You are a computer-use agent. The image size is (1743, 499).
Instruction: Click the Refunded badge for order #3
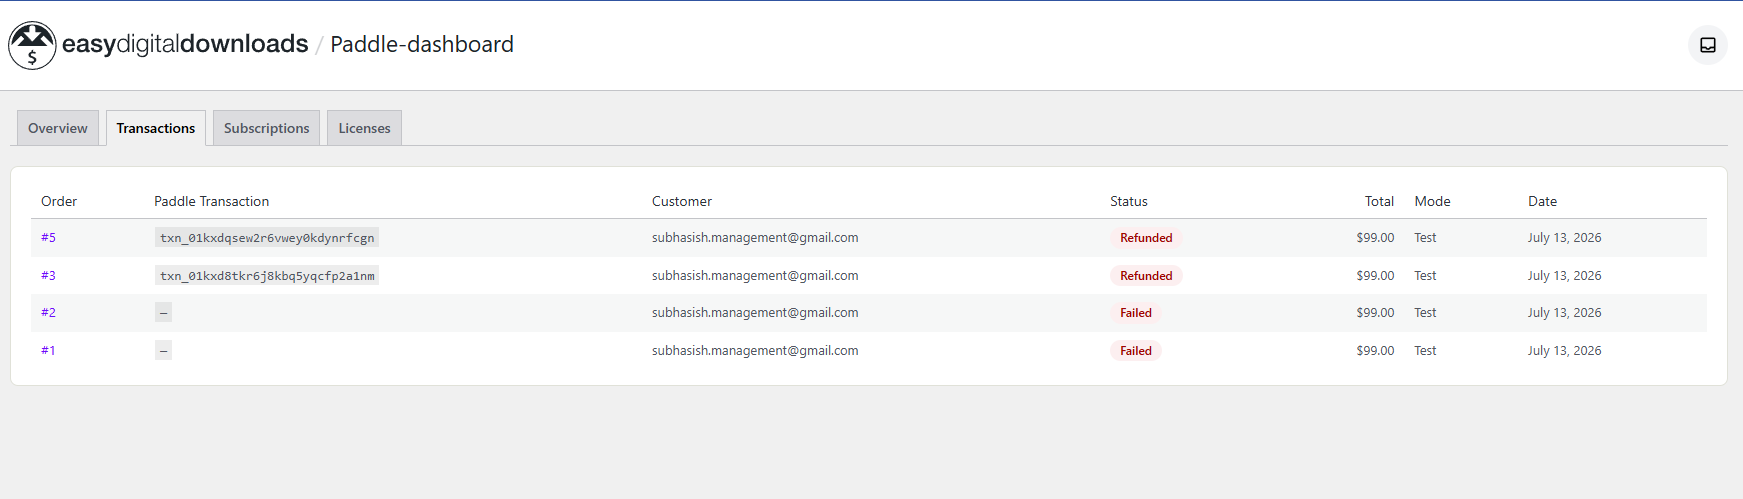pyautogui.click(x=1146, y=276)
